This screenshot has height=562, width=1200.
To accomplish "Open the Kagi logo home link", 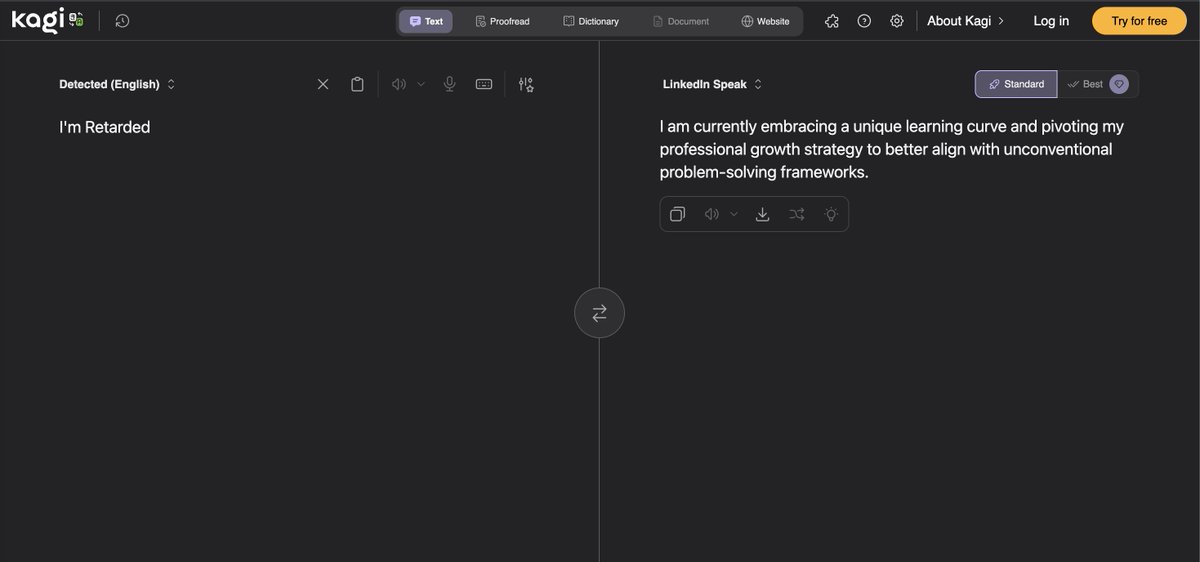I will point(48,20).
